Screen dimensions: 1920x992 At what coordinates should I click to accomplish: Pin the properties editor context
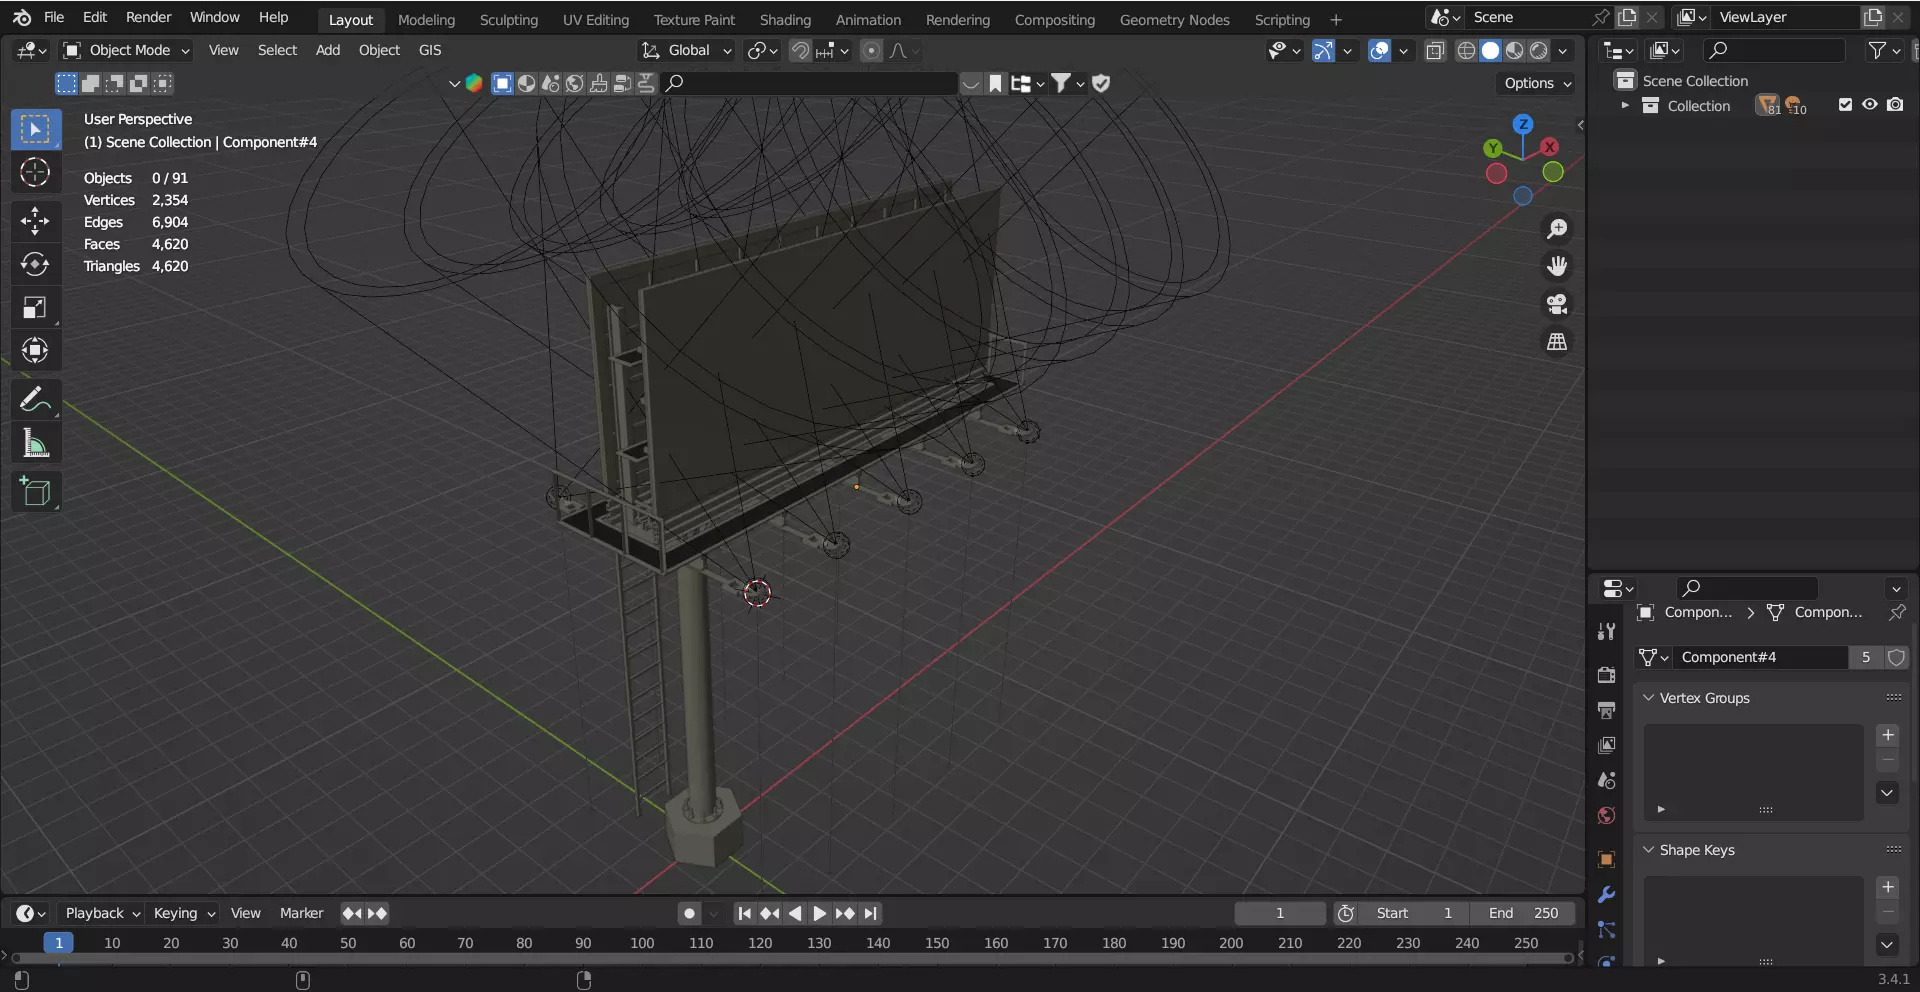1897,612
